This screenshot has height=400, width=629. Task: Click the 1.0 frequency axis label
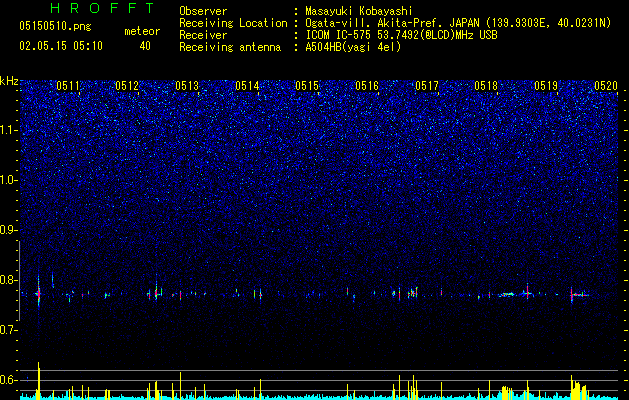[x=8, y=180]
